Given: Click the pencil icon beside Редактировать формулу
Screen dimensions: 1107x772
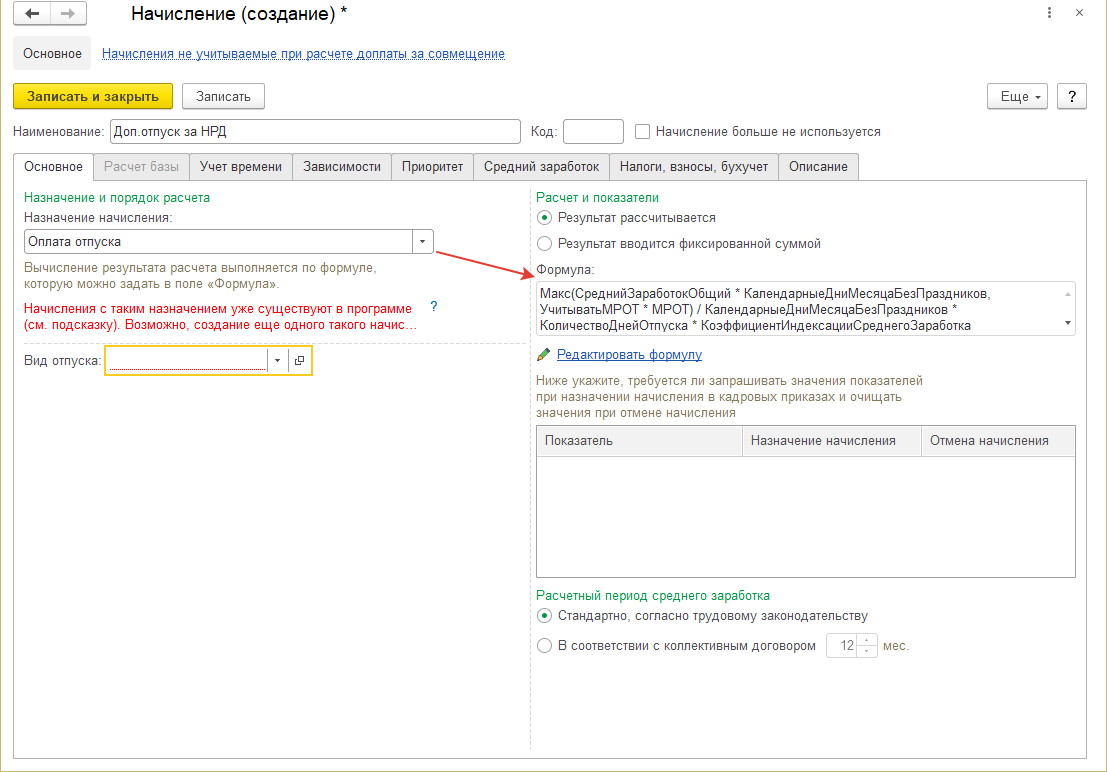Looking at the screenshot, I should (544, 354).
